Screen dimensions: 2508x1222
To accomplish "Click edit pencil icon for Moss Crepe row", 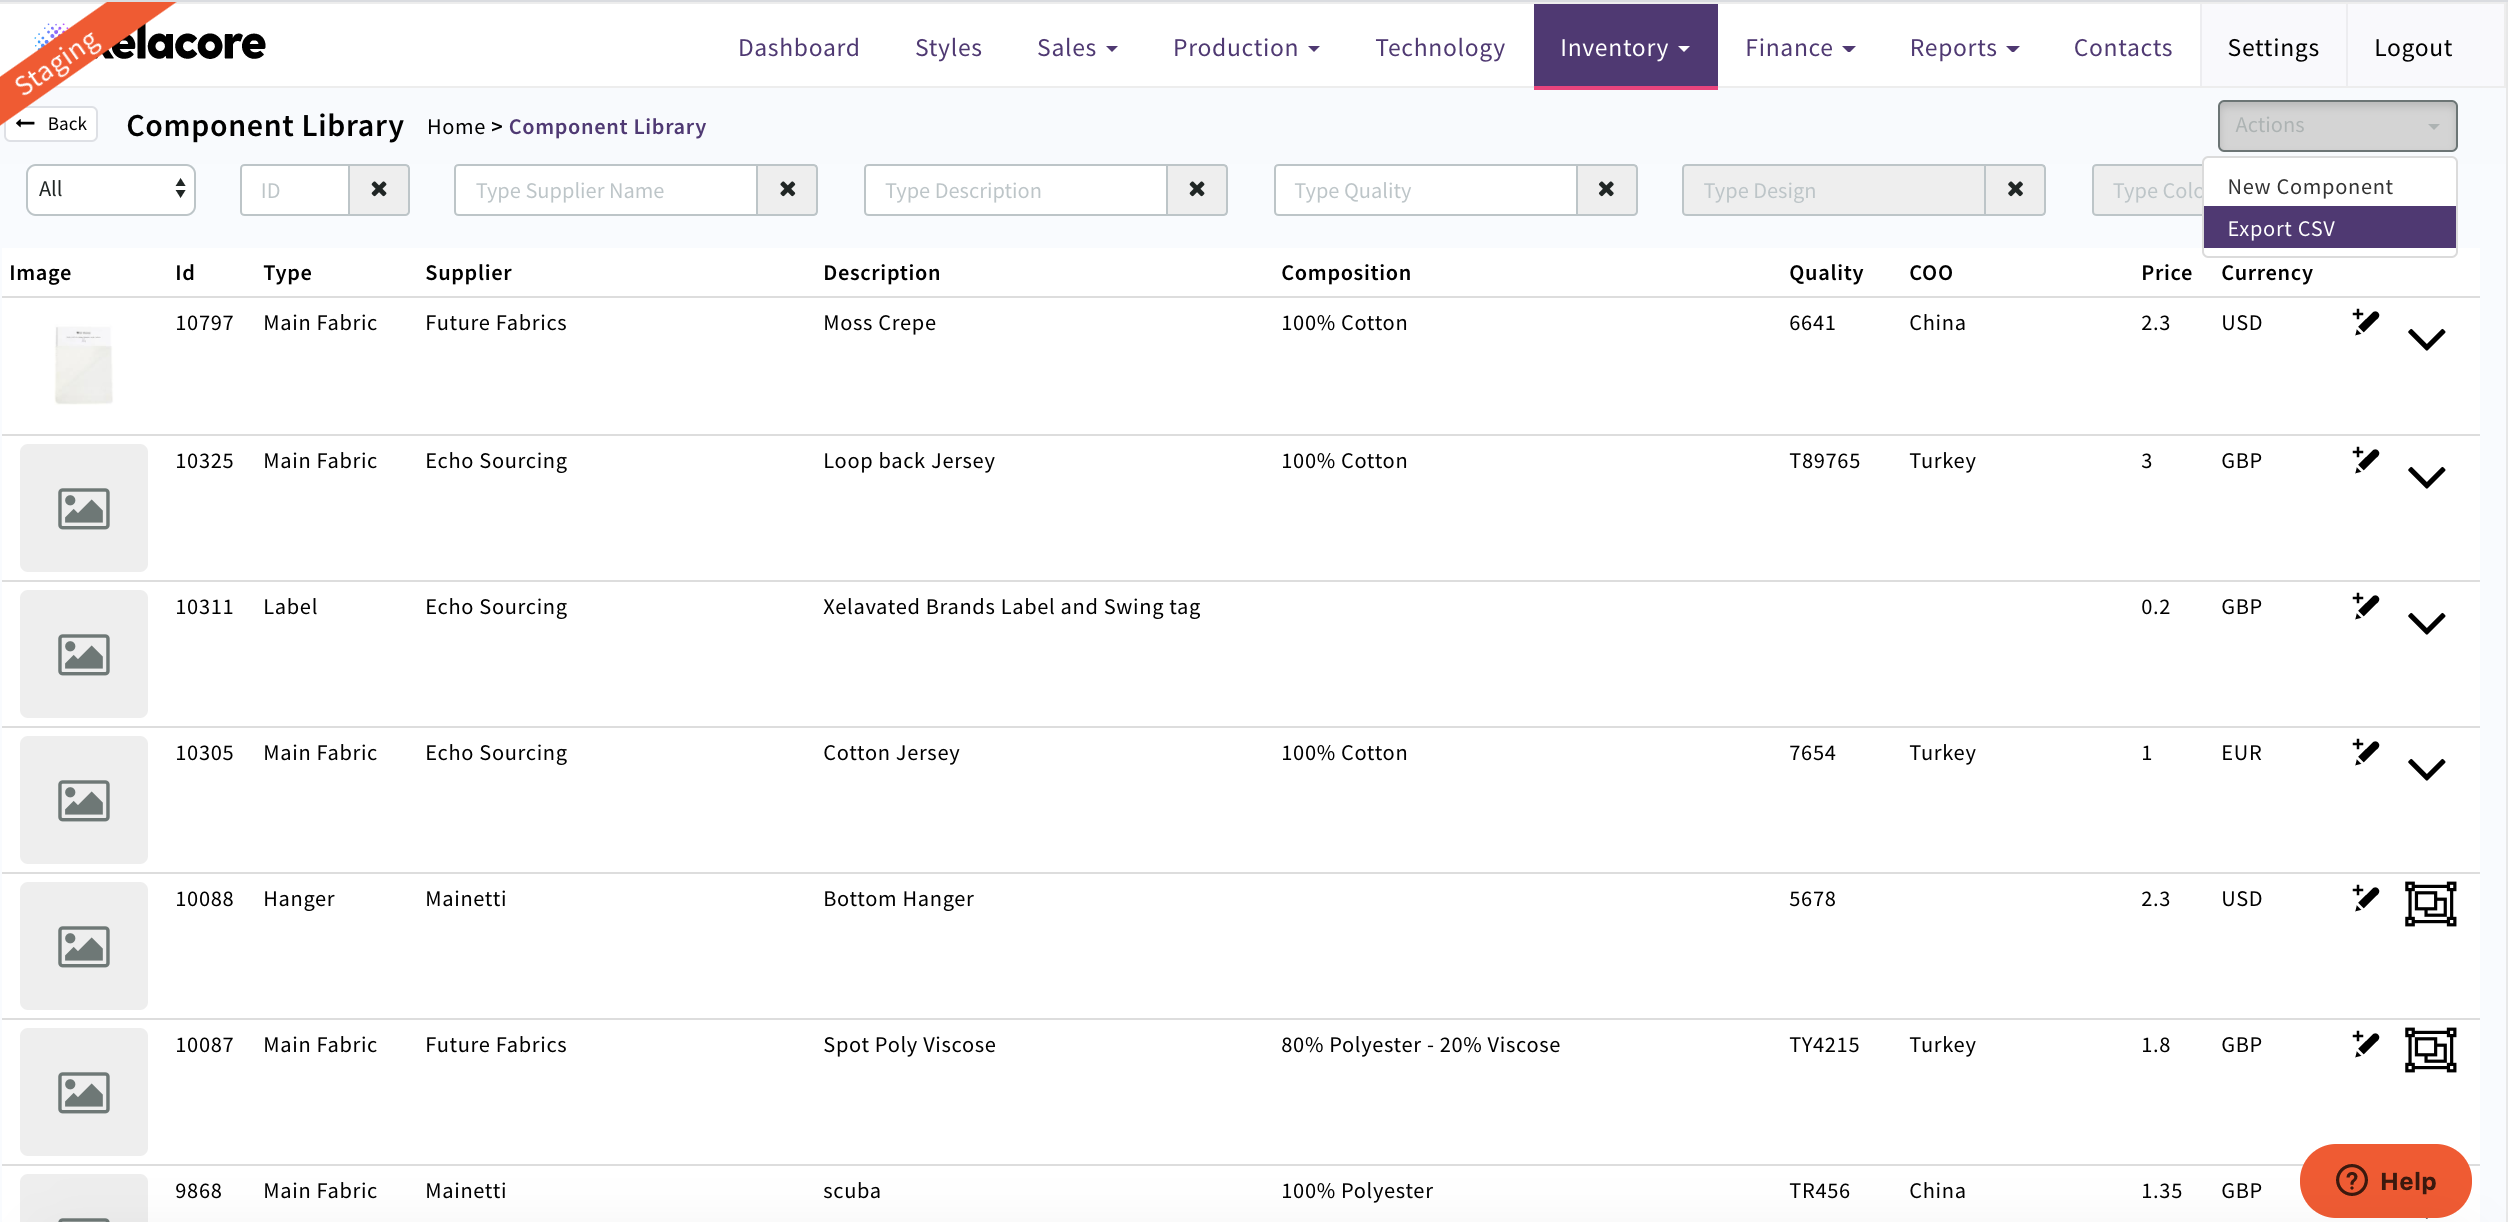I will coord(2366,323).
